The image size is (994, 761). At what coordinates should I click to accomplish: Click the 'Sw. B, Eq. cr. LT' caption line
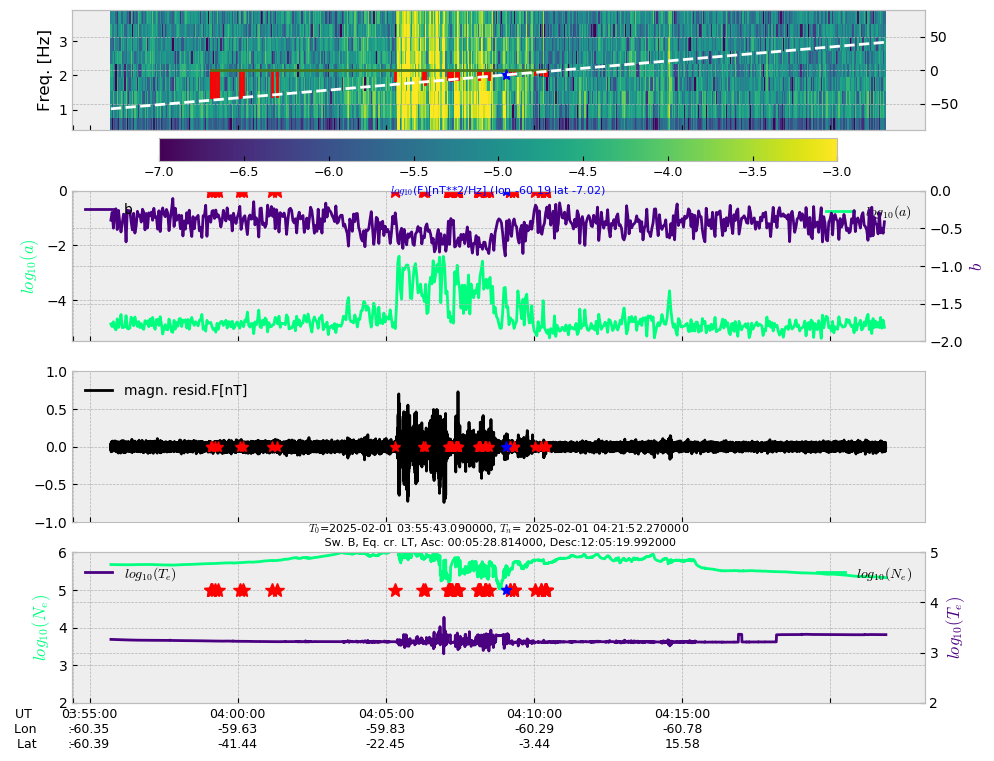point(500,542)
